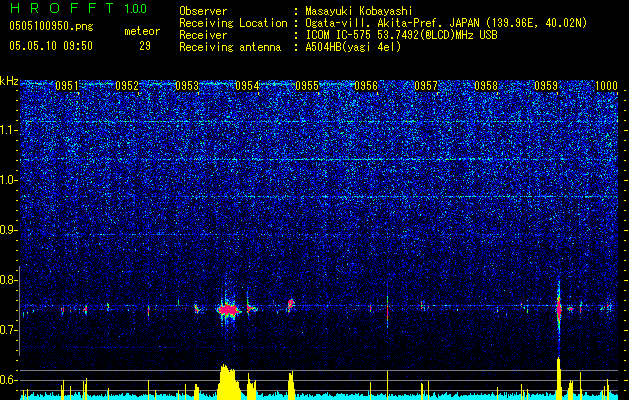The height and width of the screenshot is (400, 629).
Task: Click the 1000 time marker
Action: (606, 86)
